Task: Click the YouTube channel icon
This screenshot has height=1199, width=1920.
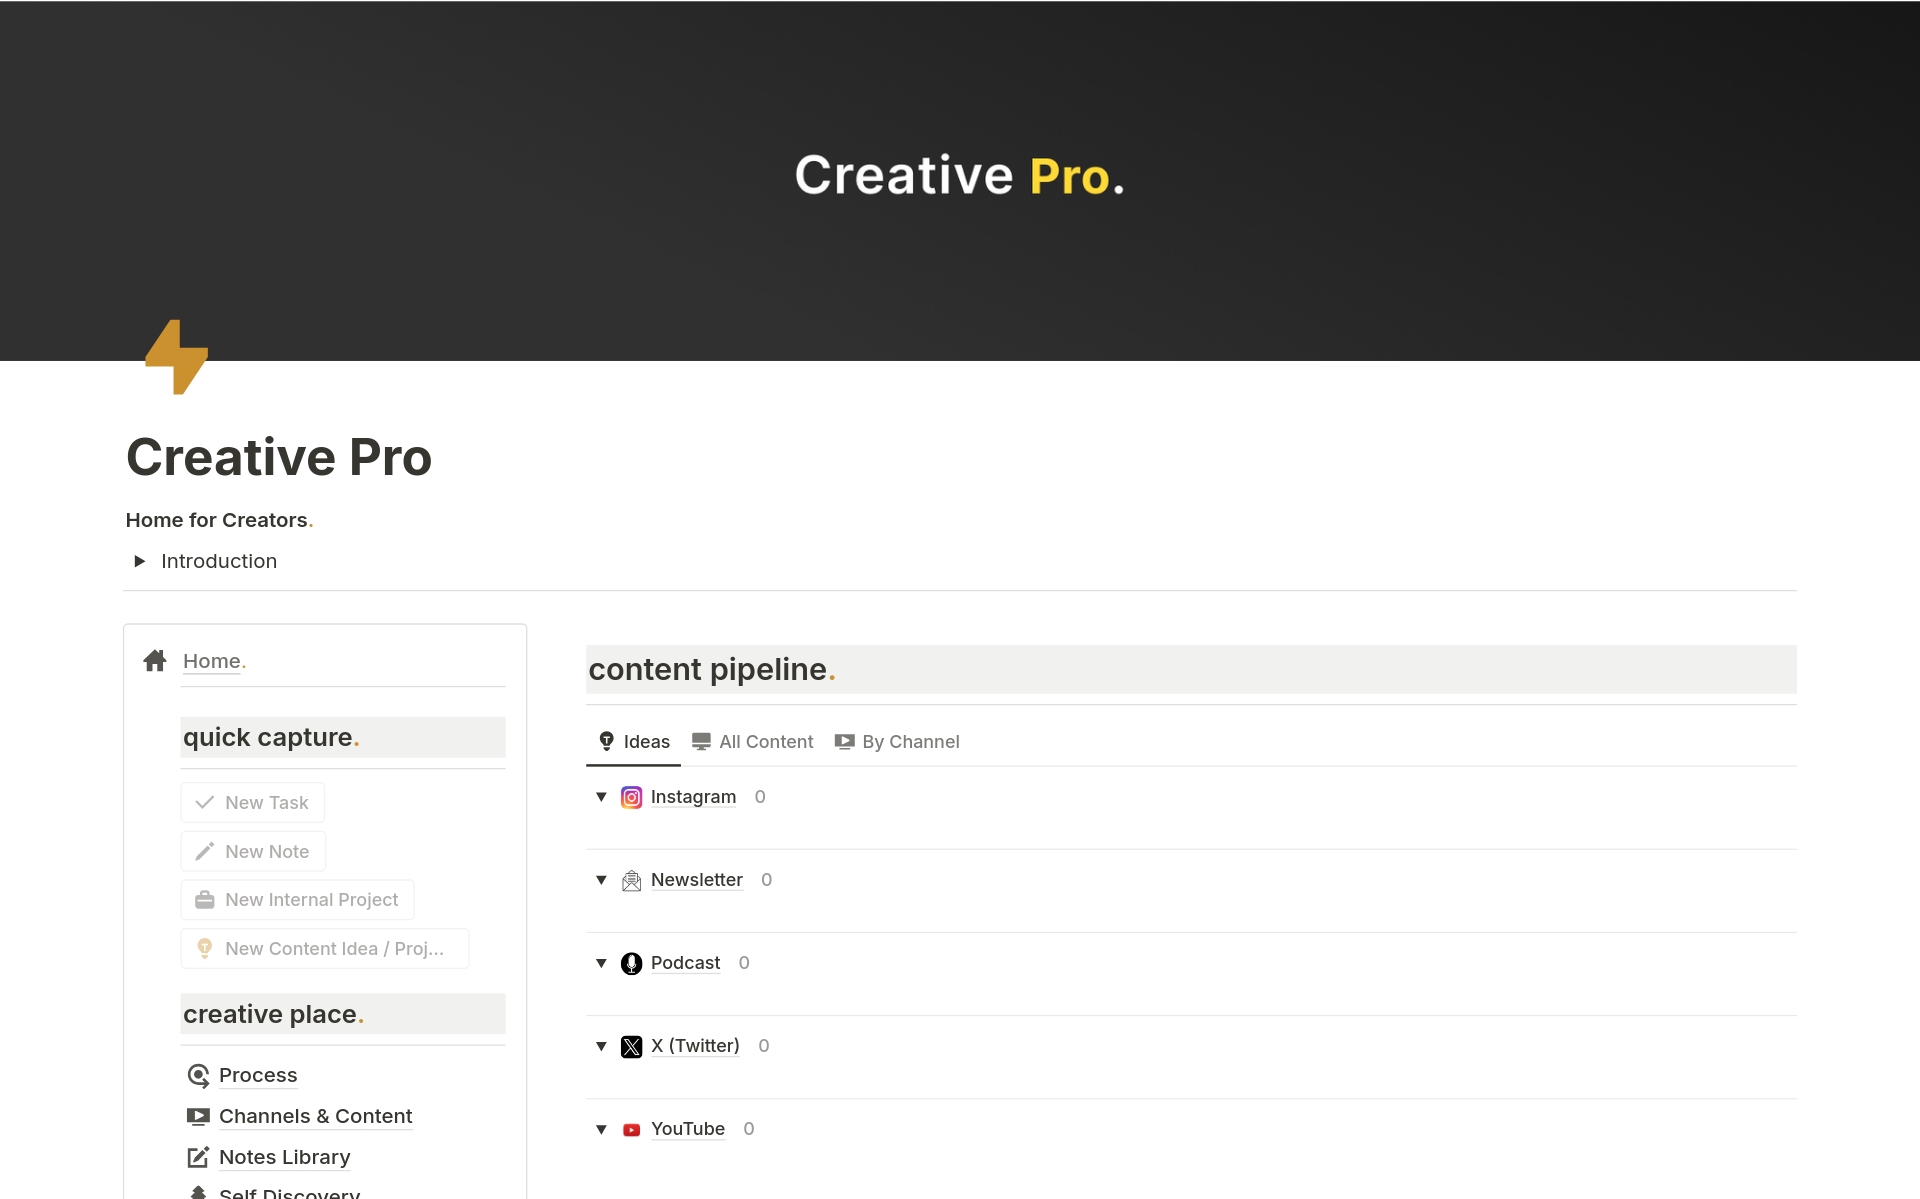Action: (x=631, y=1127)
